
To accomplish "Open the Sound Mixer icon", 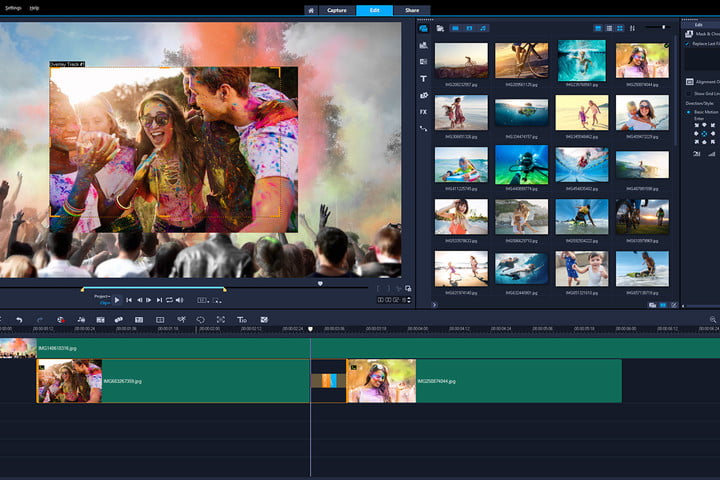I will point(81,320).
